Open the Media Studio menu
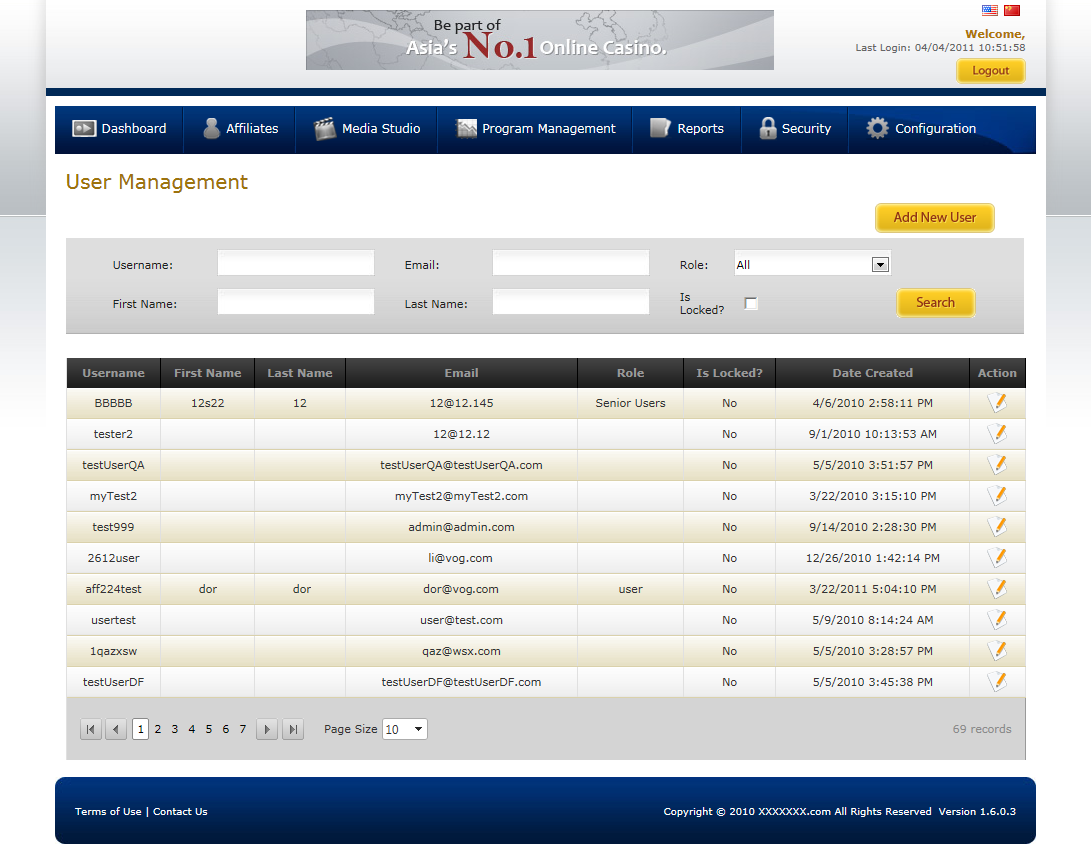The image size is (1091, 853). 367,129
